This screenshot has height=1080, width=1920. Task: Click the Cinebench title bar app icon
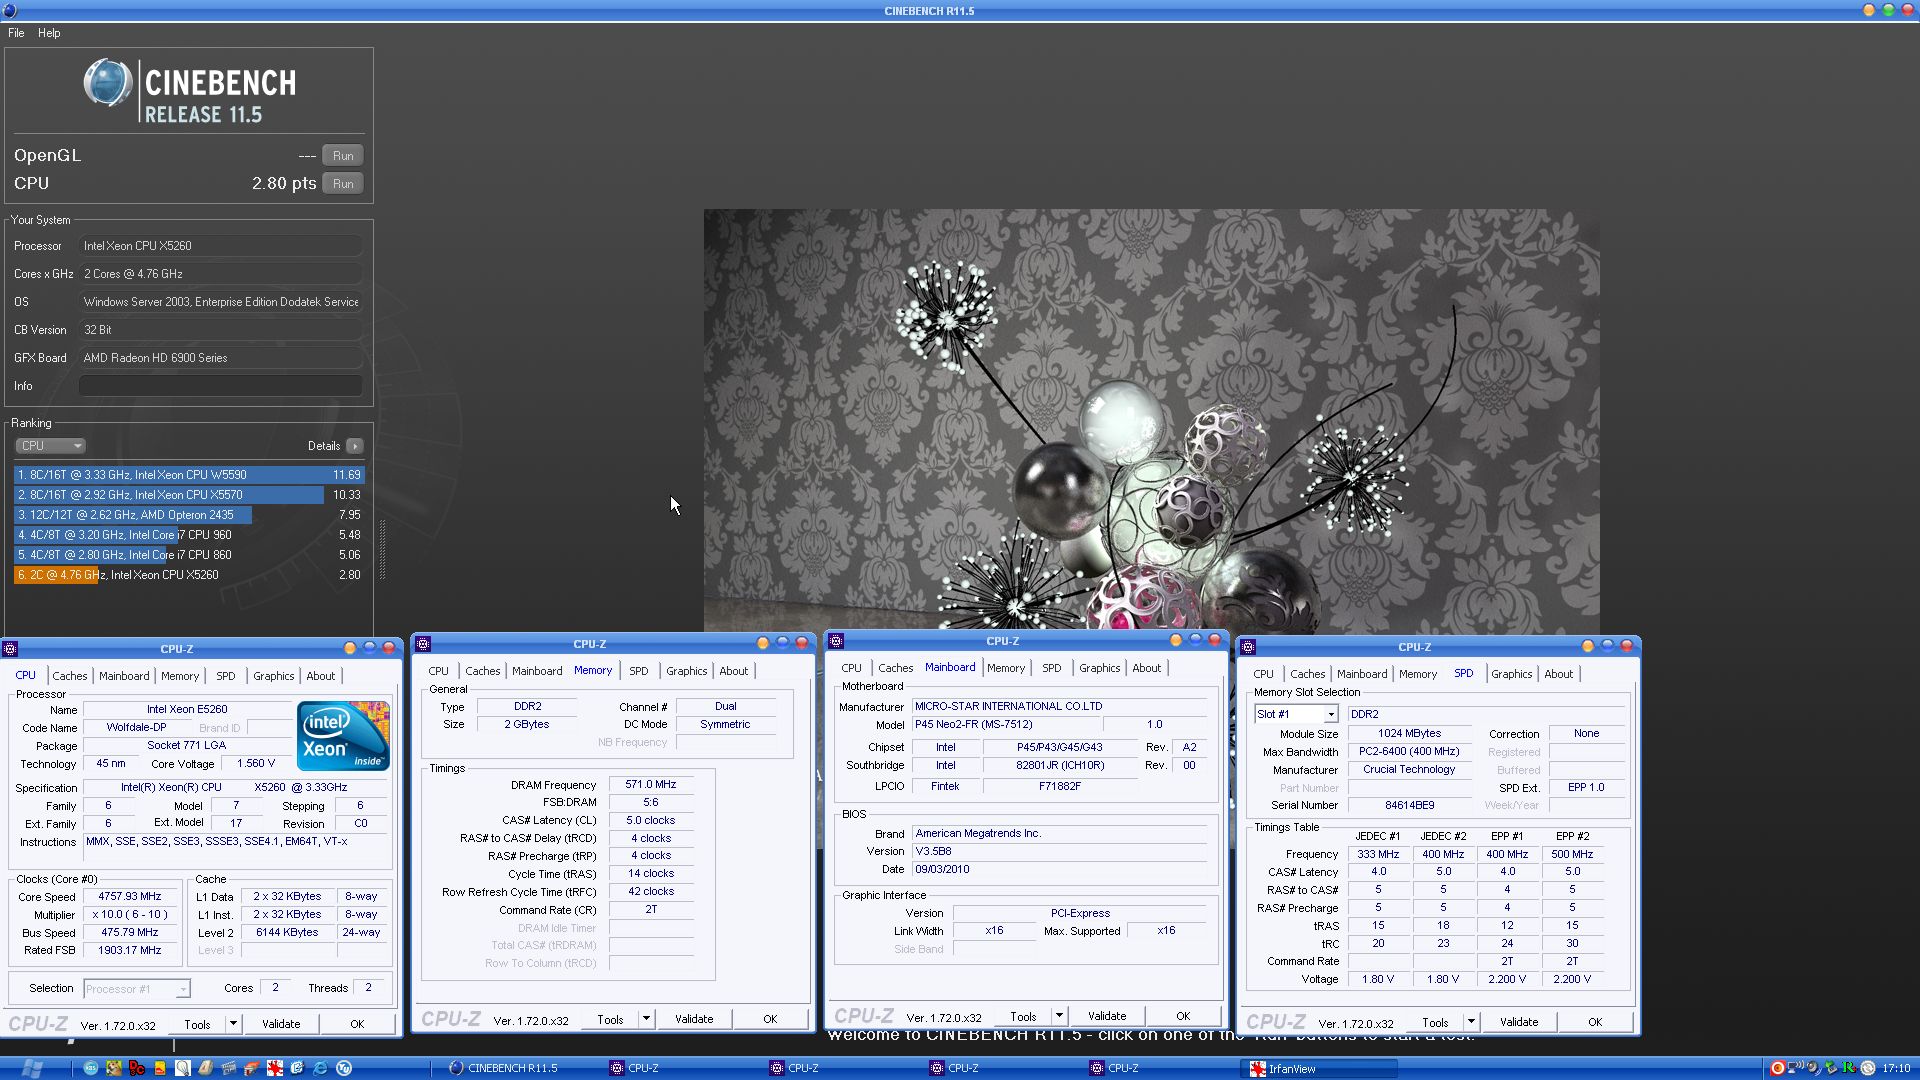(x=8, y=11)
